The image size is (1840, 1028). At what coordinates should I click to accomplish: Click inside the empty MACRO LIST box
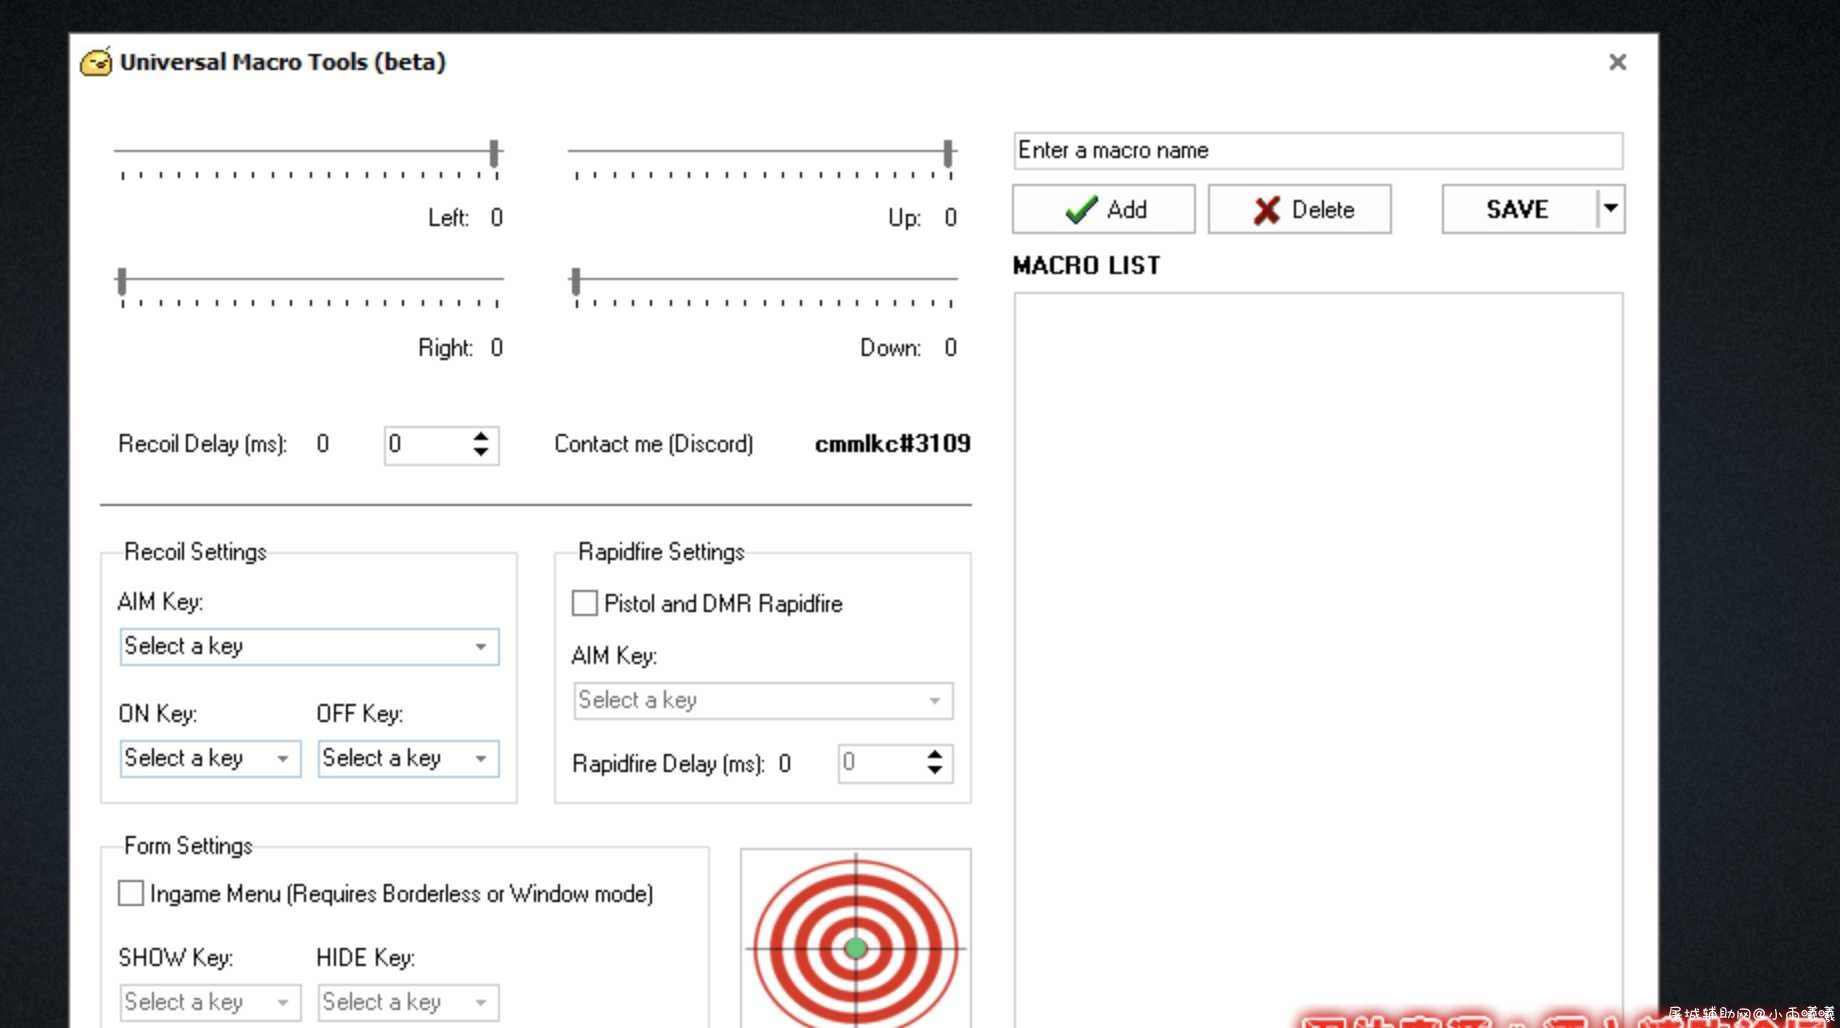coord(1318,650)
